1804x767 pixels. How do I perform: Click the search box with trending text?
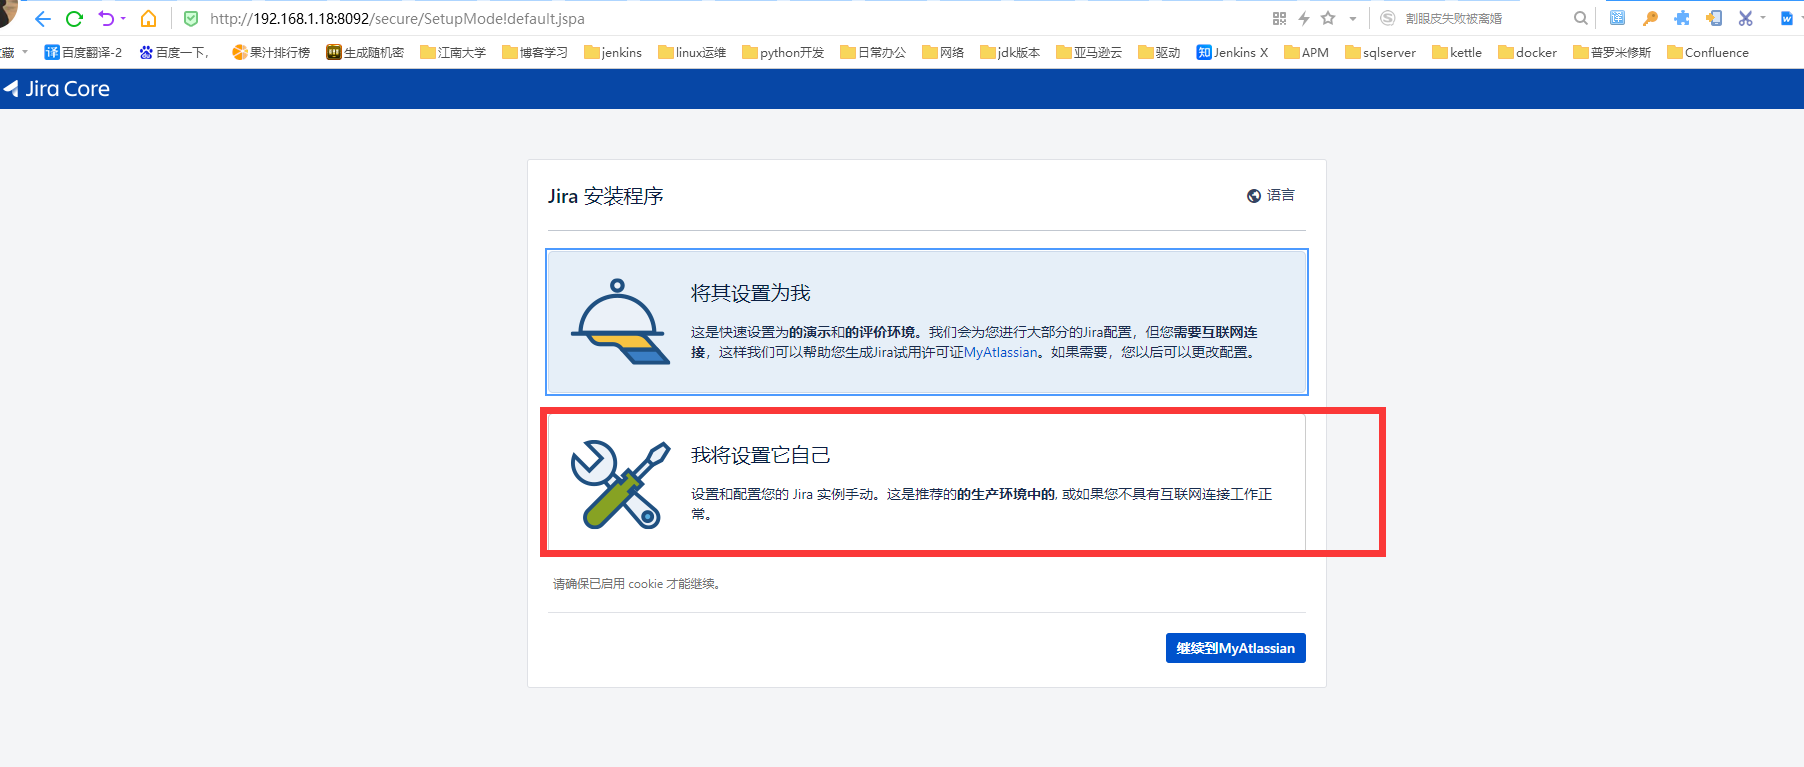(1453, 19)
